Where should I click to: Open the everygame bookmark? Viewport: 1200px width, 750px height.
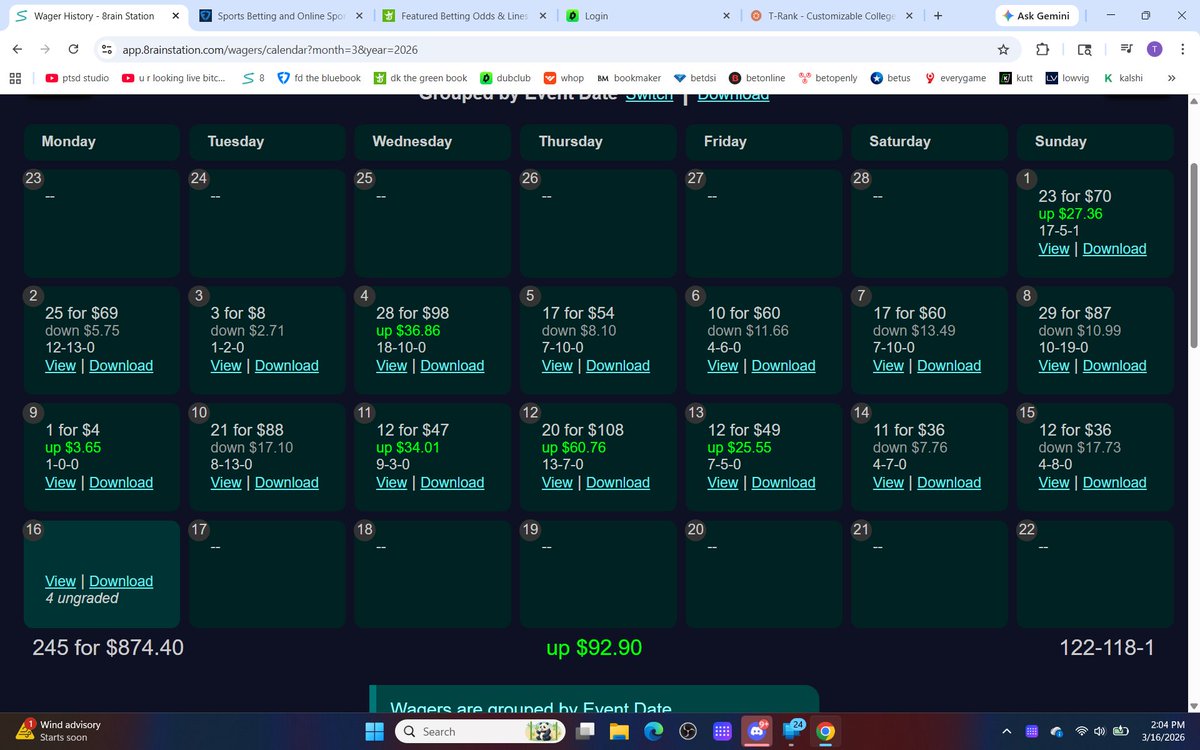pos(956,78)
